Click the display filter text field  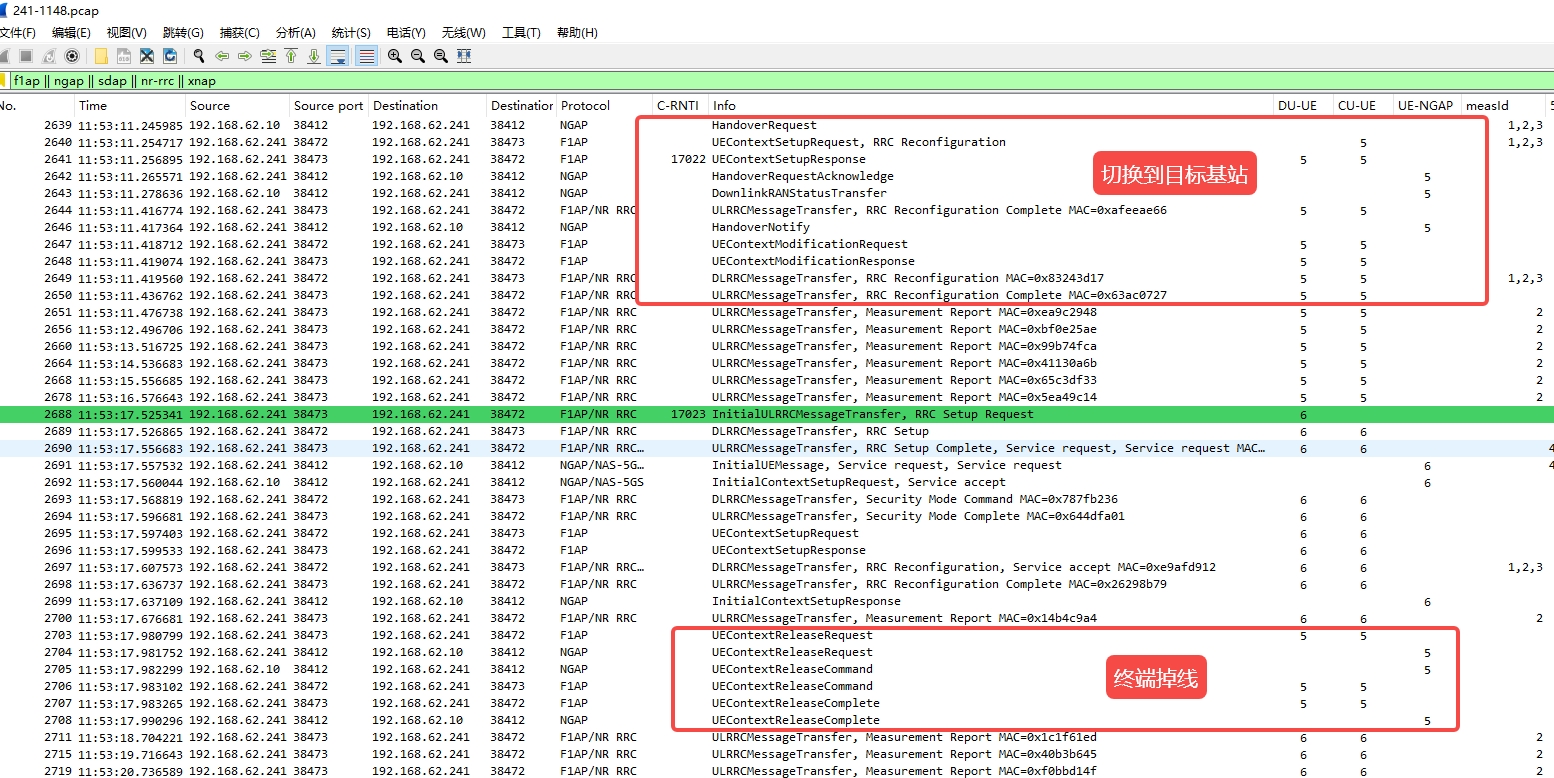700,81
